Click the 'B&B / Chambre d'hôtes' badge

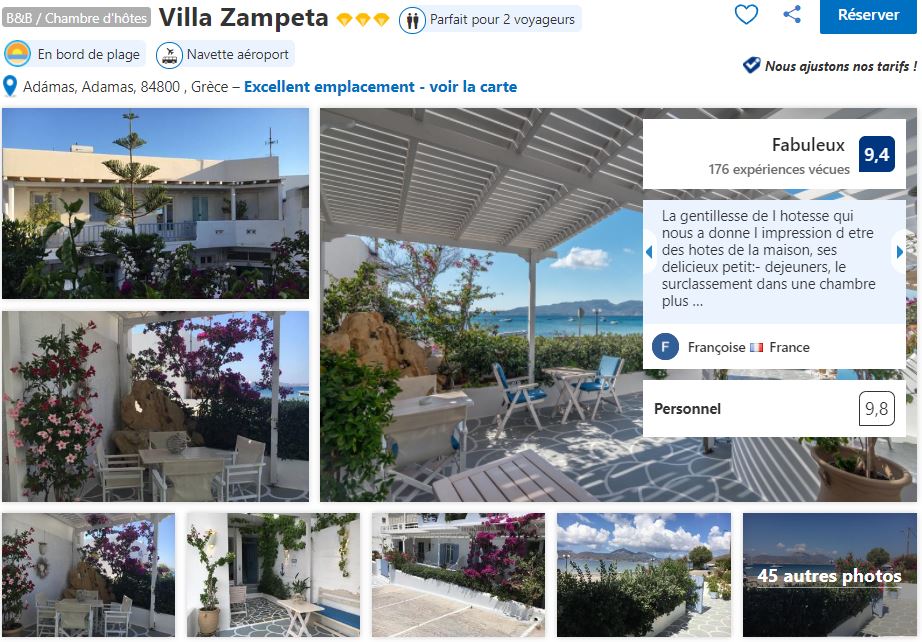[x=76, y=18]
